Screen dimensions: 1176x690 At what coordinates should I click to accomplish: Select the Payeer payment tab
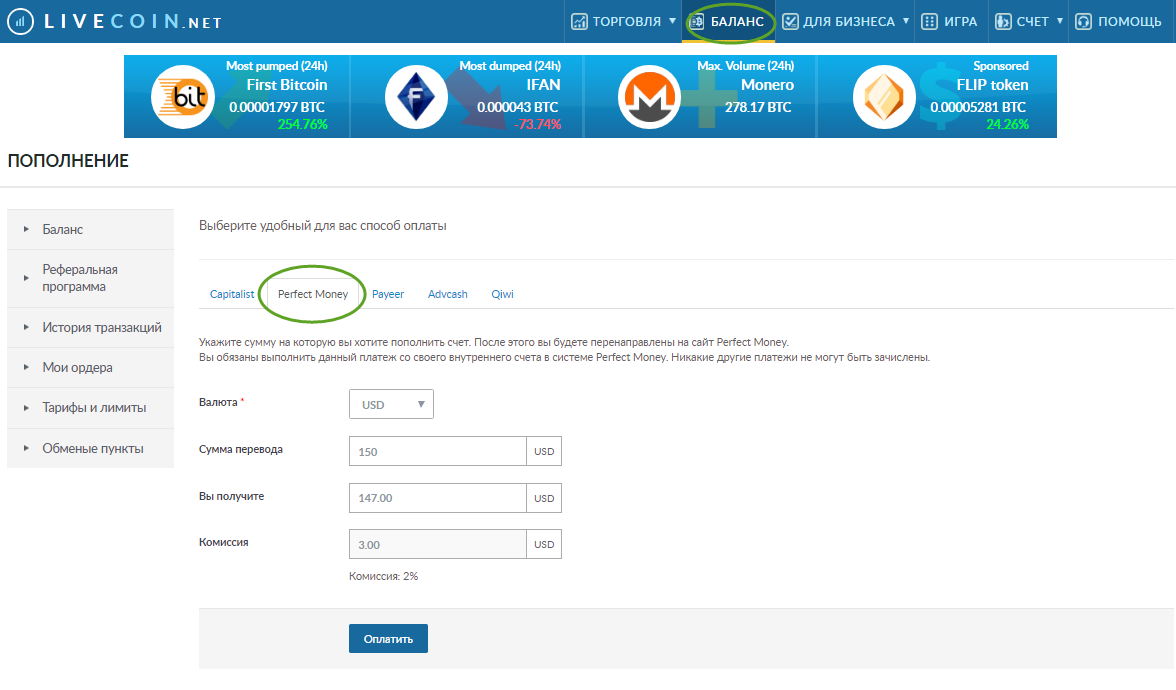coord(388,295)
